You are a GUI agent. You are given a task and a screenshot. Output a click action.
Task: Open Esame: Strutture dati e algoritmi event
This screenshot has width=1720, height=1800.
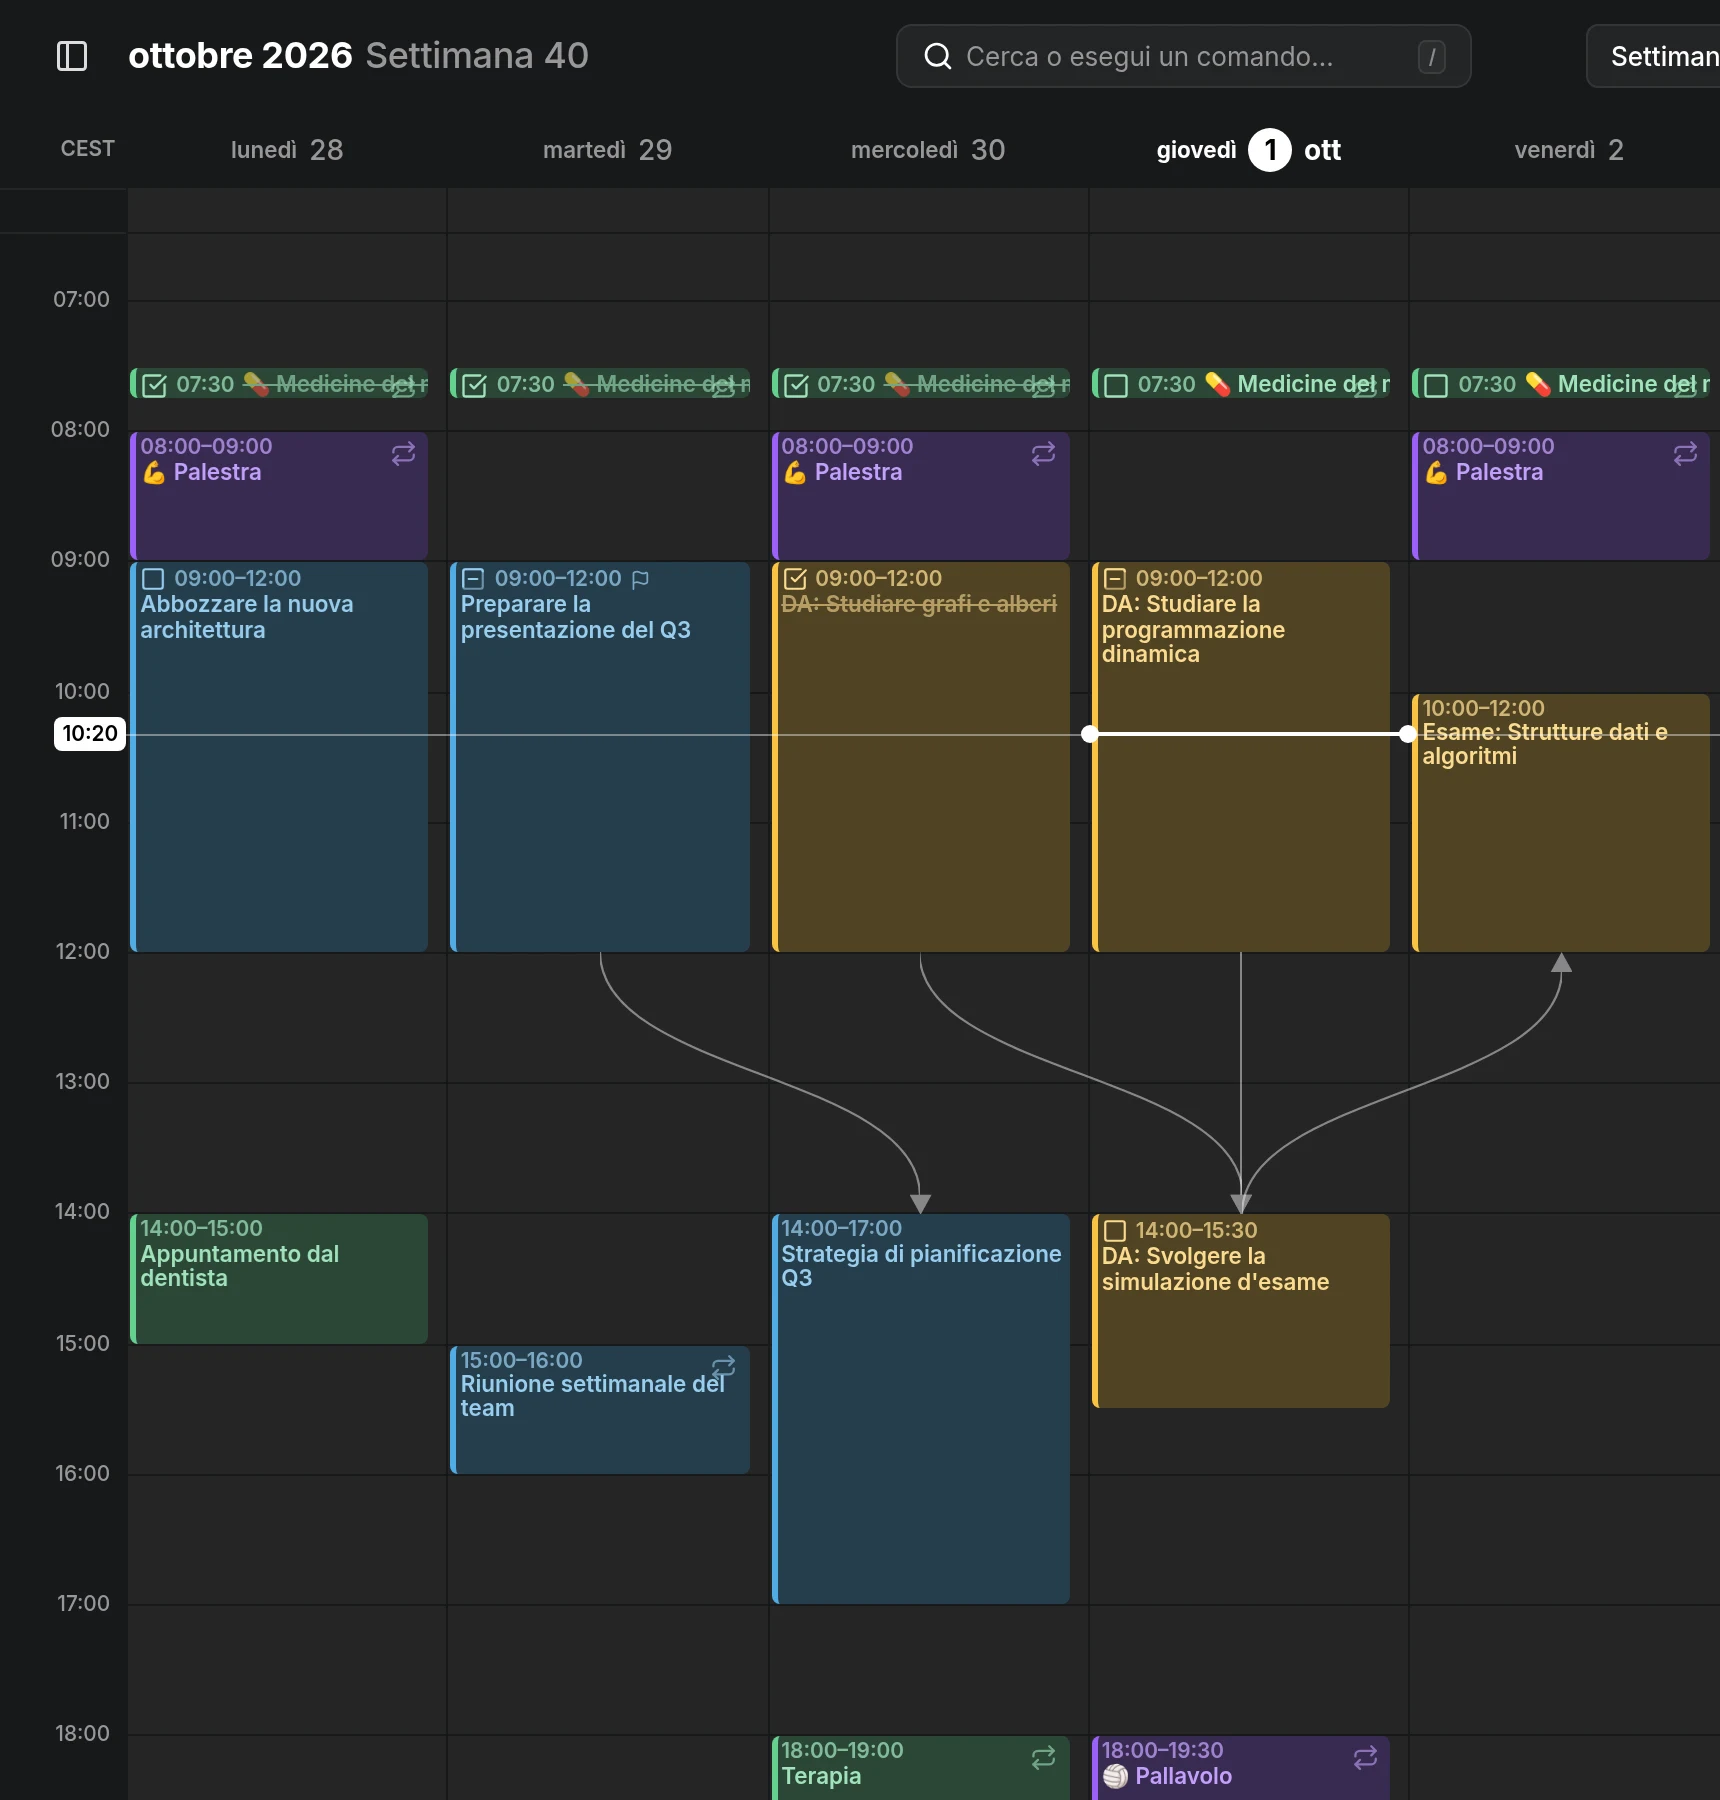coord(1561,823)
